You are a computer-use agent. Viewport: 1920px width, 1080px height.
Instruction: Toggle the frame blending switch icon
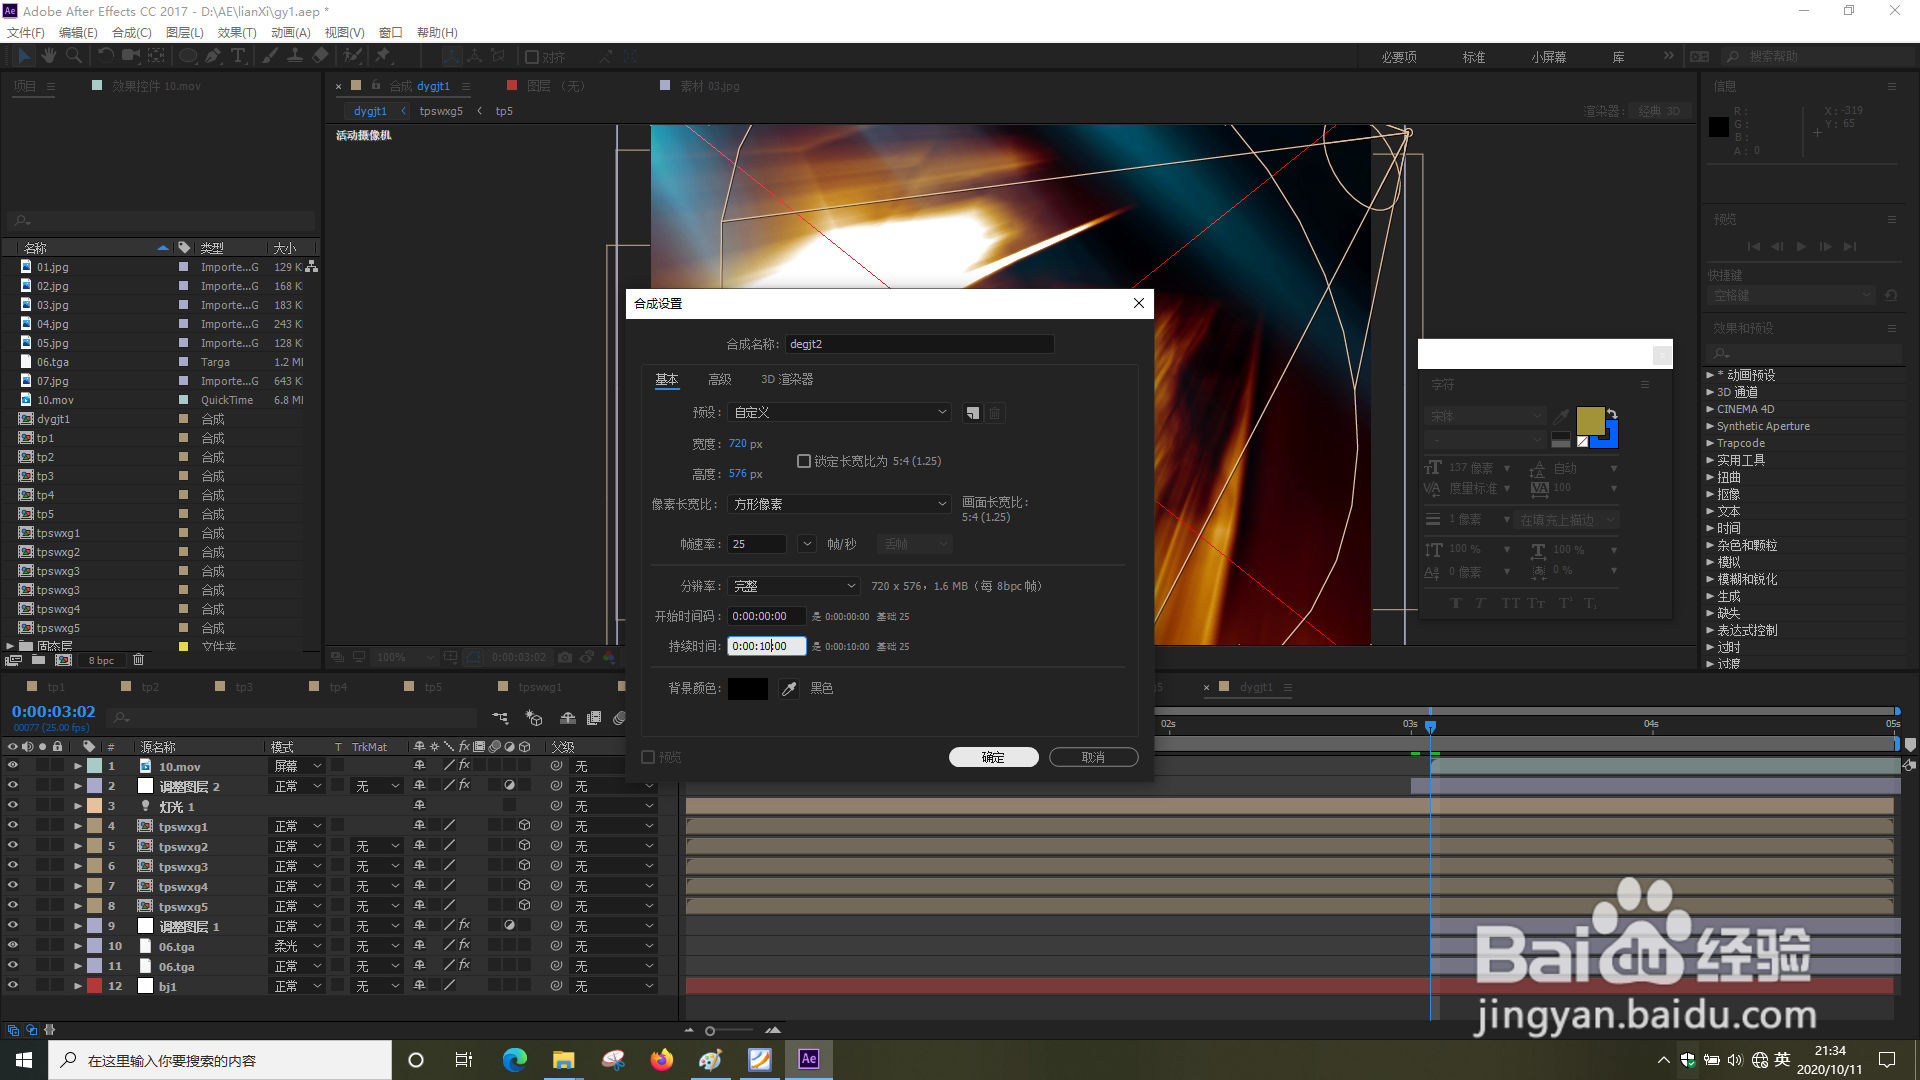pos(594,718)
